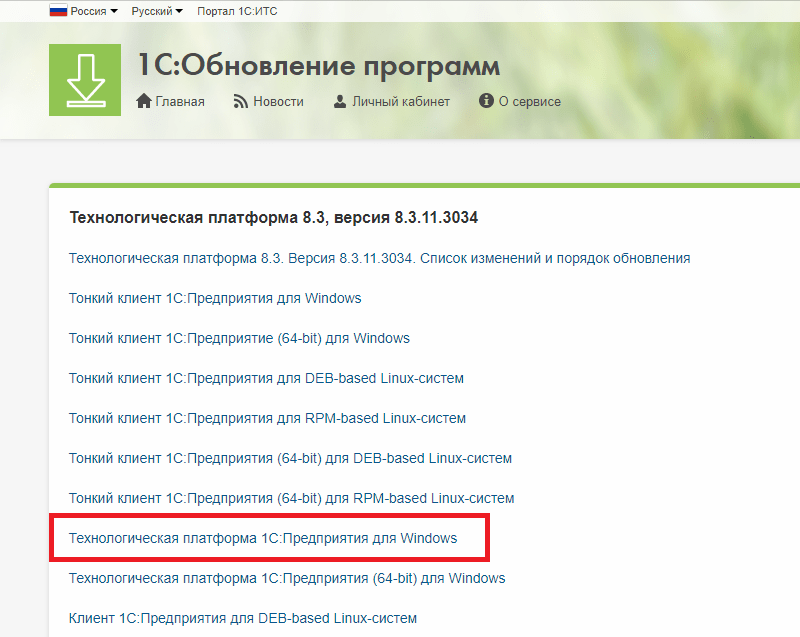Open Тонкий клиент (64-bit) для RPM-based Linux-систем
Image resolution: width=800 pixels, height=637 pixels.
[x=291, y=498]
